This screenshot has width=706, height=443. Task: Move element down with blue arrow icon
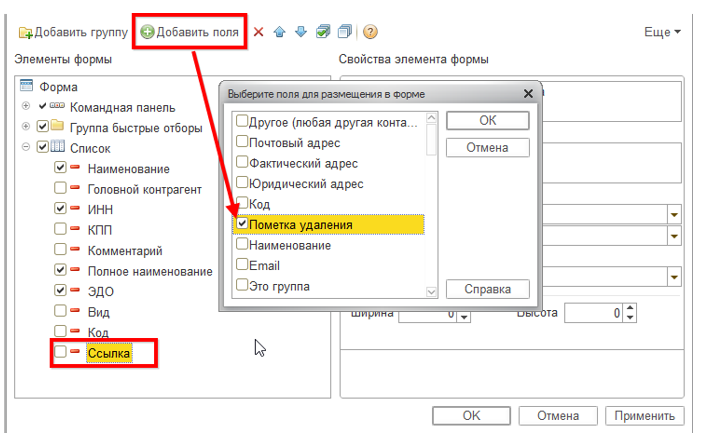[x=301, y=32]
